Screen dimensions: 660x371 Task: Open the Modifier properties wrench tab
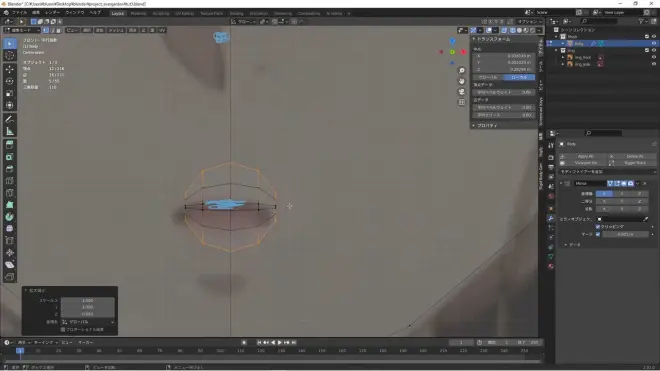[x=551, y=218]
